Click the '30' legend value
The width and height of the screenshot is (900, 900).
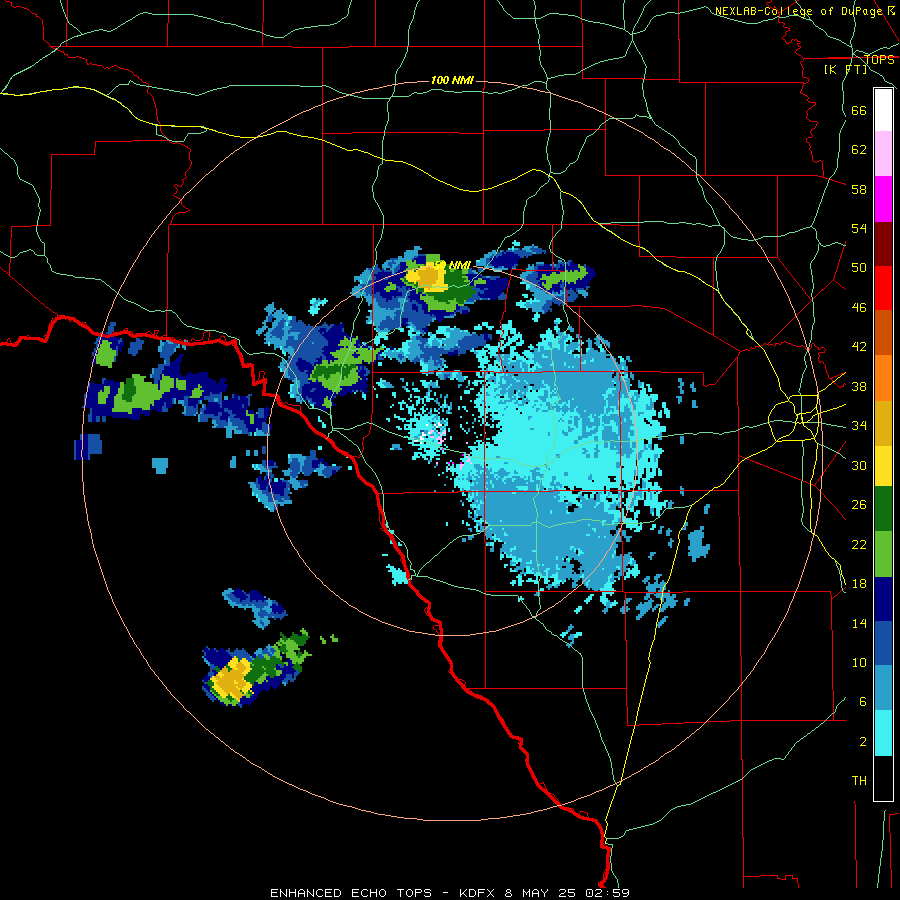(859, 465)
